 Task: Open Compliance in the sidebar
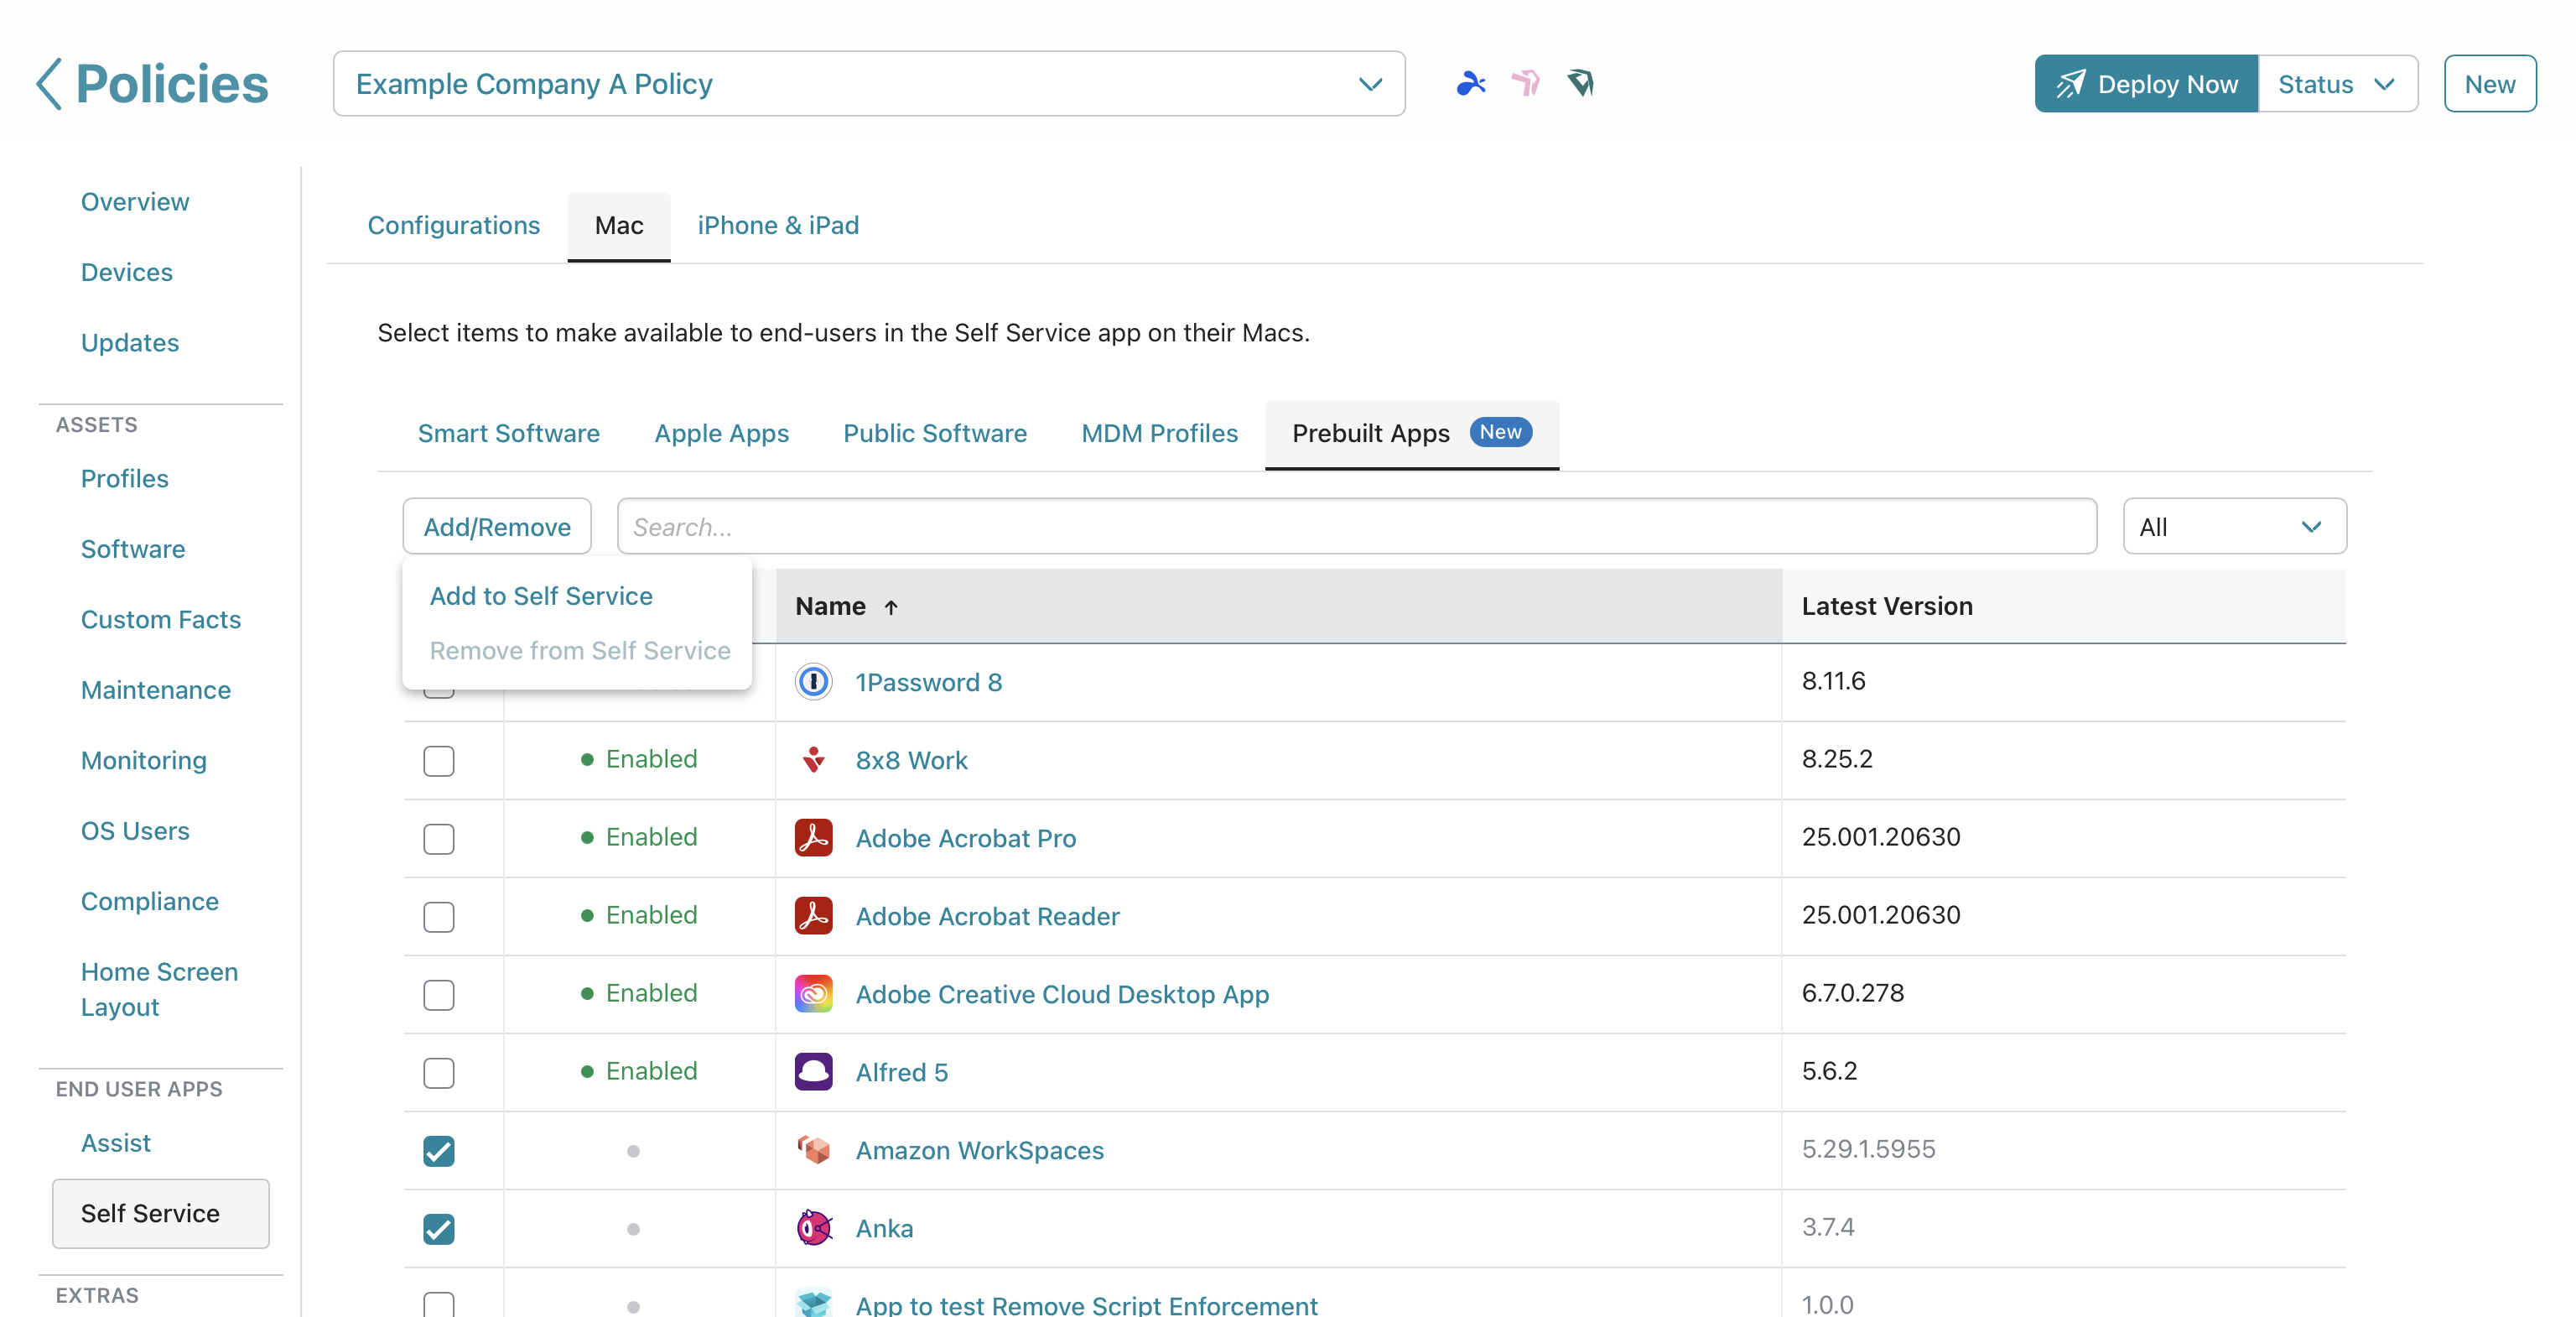150,902
